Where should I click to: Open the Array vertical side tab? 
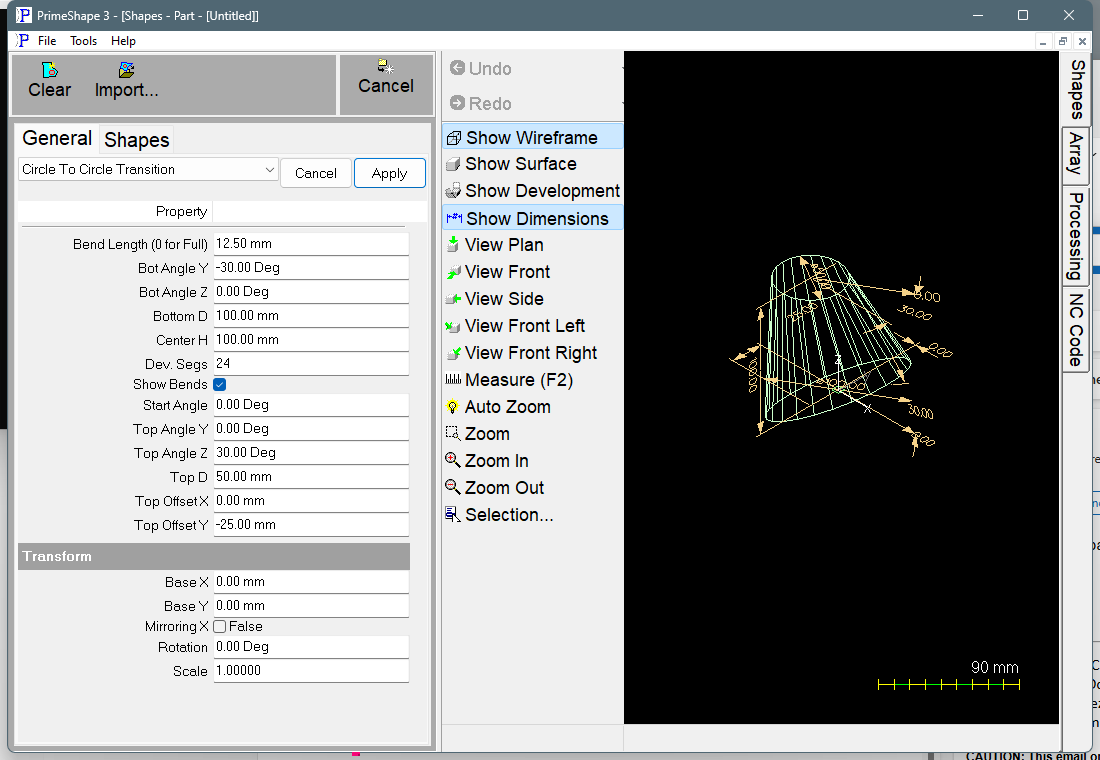click(1076, 155)
